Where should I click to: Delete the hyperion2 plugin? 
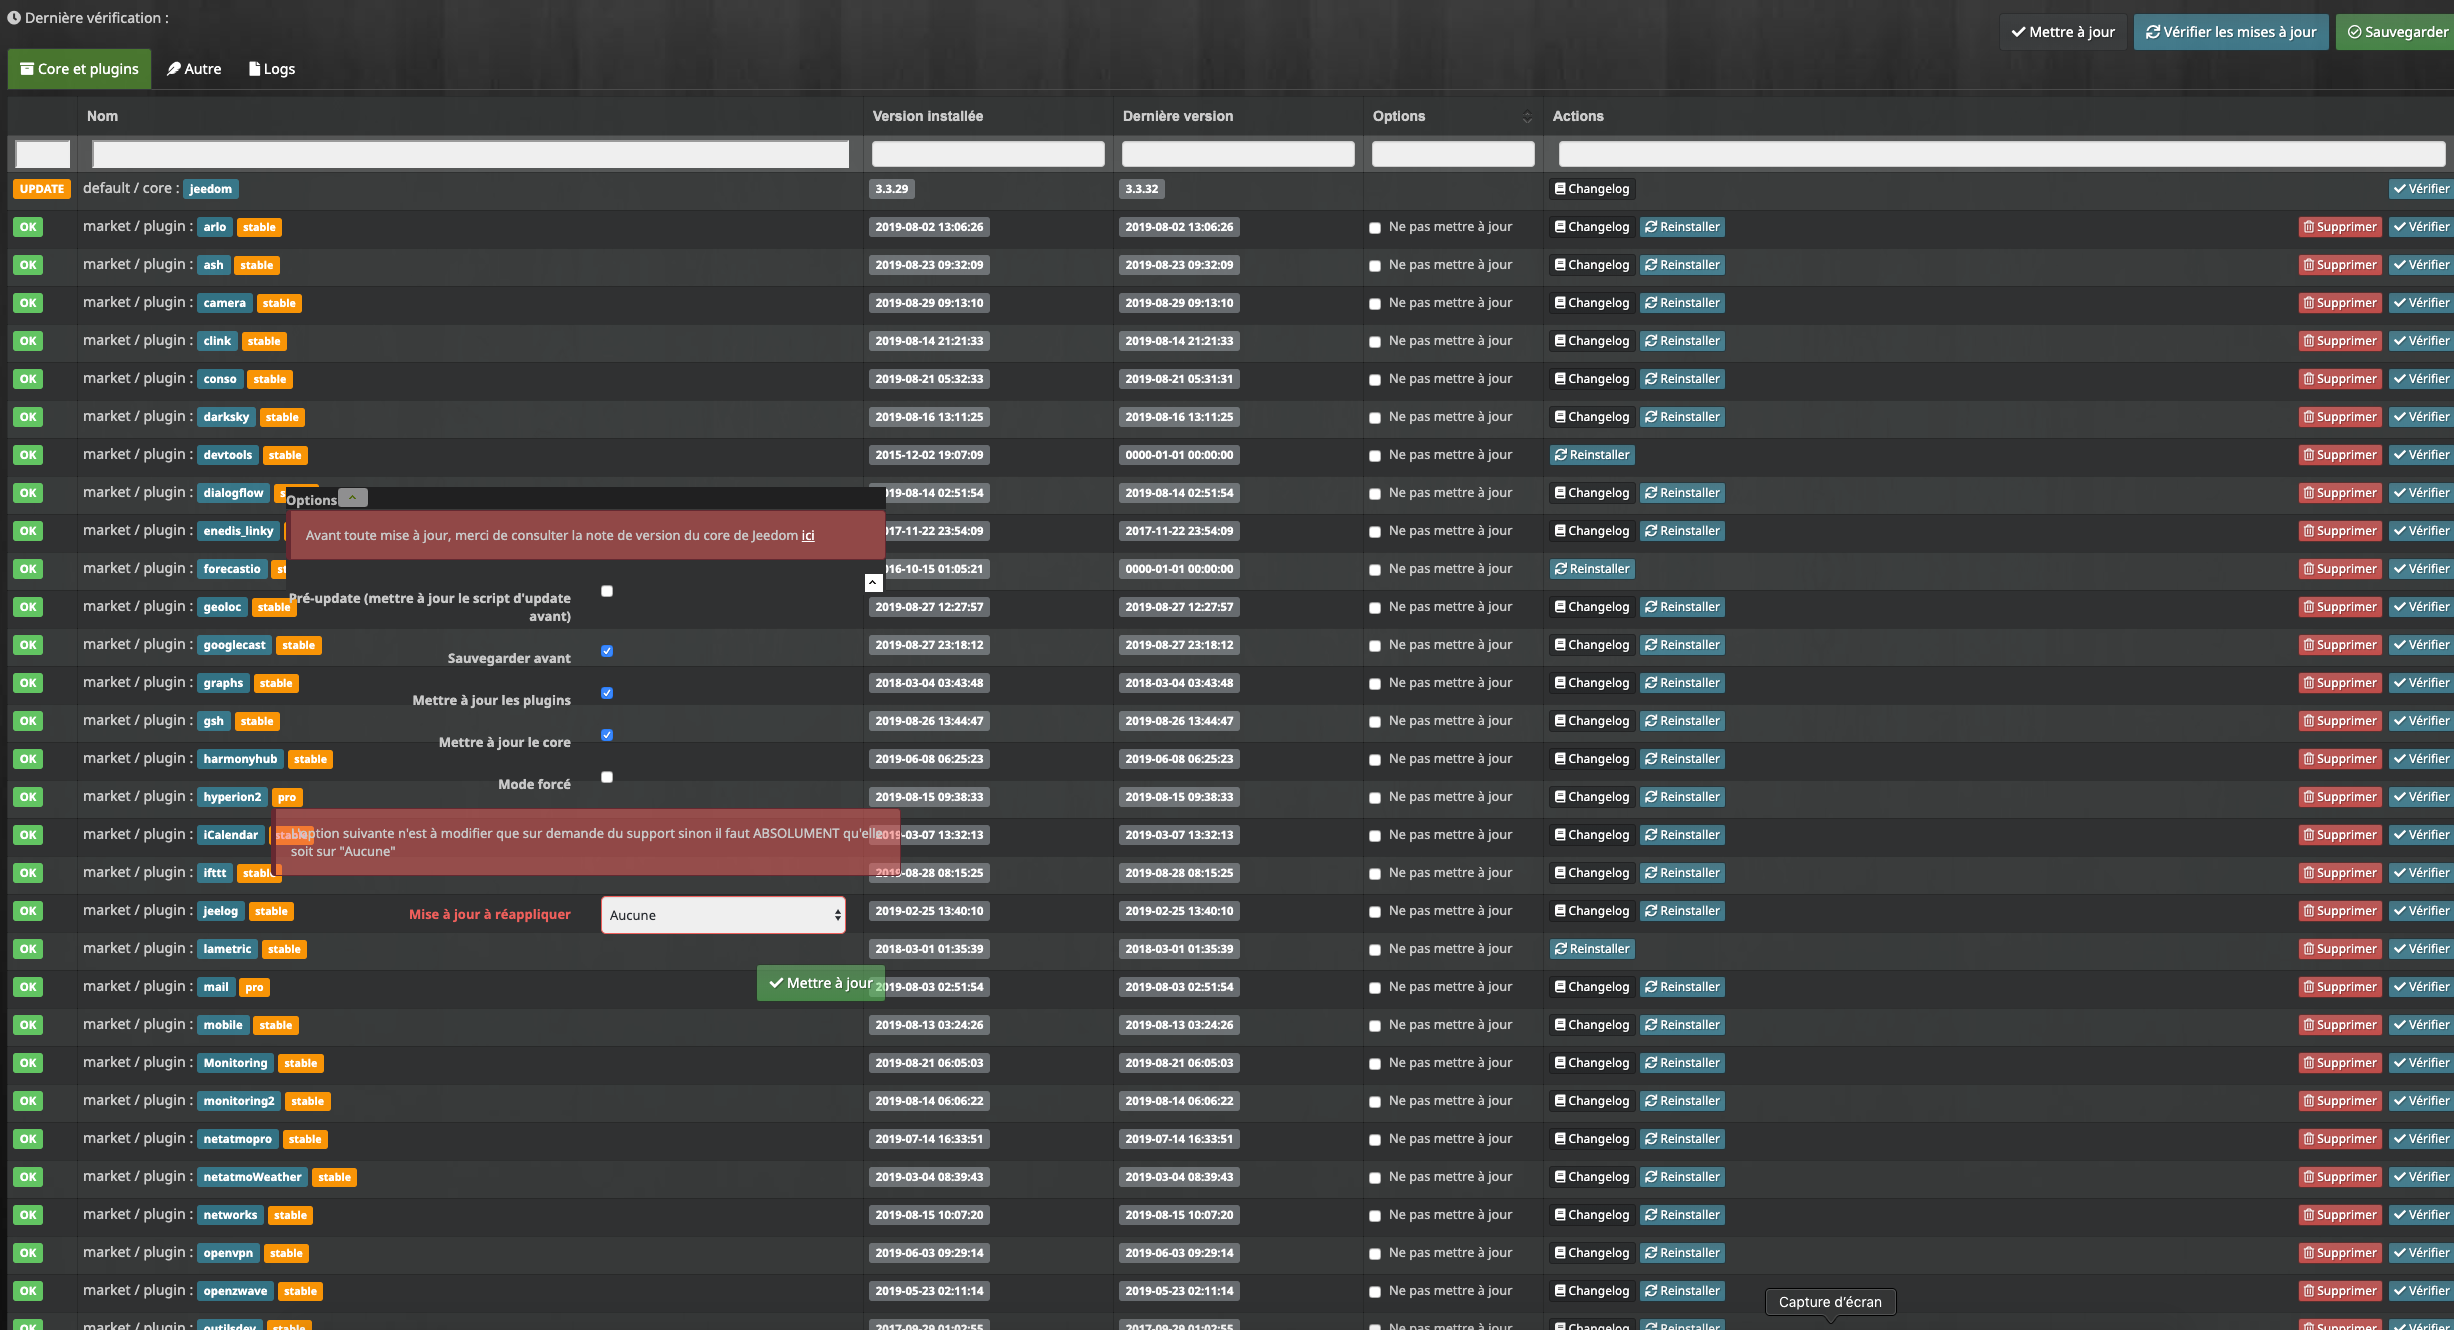tap(2340, 797)
